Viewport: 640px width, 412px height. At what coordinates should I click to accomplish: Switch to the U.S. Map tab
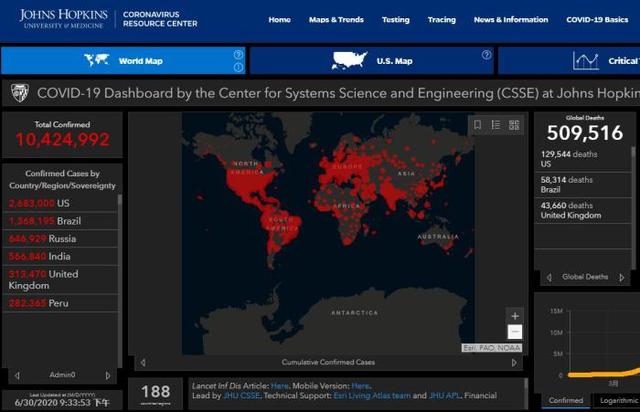(x=371, y=61)
